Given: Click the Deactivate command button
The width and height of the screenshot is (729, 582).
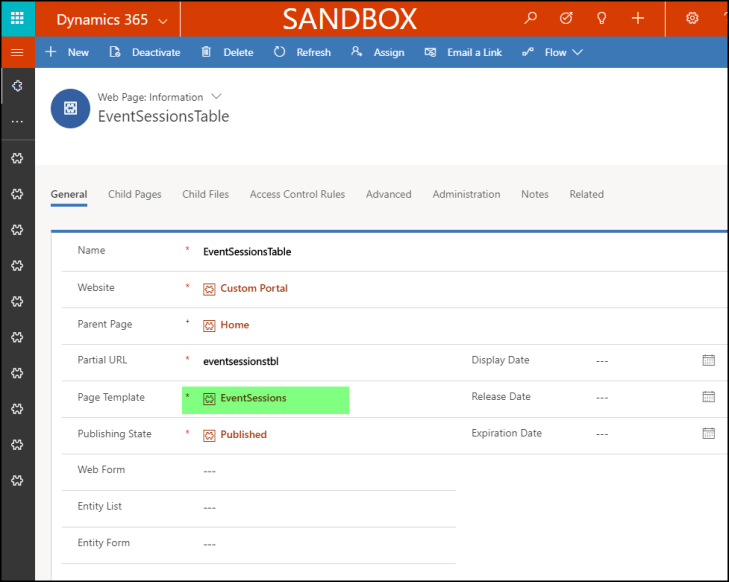Looking at the screenshot, I should click(x=145, y=52).
